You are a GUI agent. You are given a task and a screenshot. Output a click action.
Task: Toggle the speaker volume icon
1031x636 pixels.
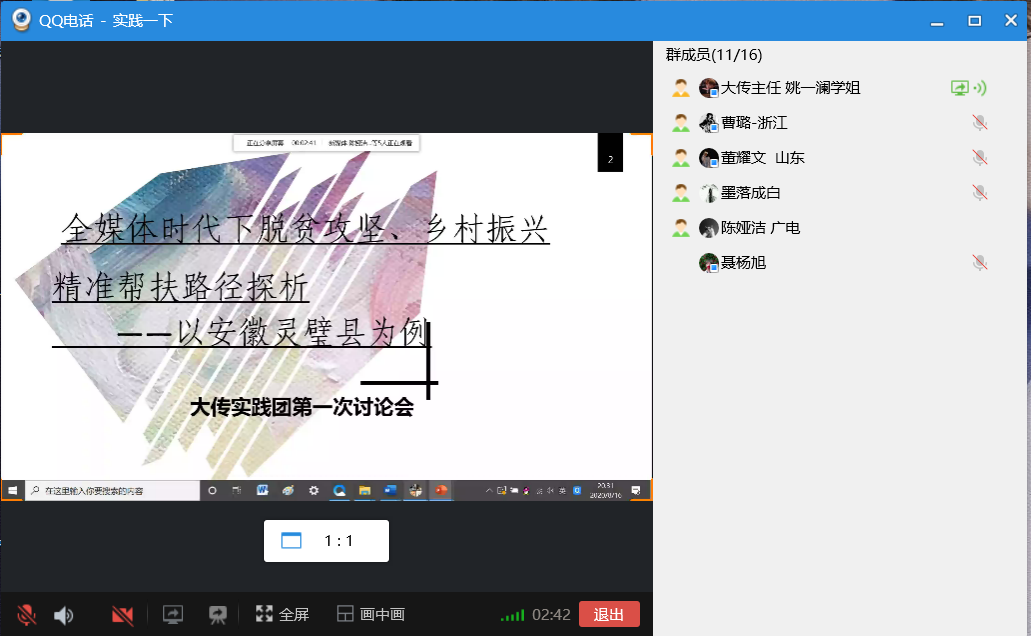(63, 615)
